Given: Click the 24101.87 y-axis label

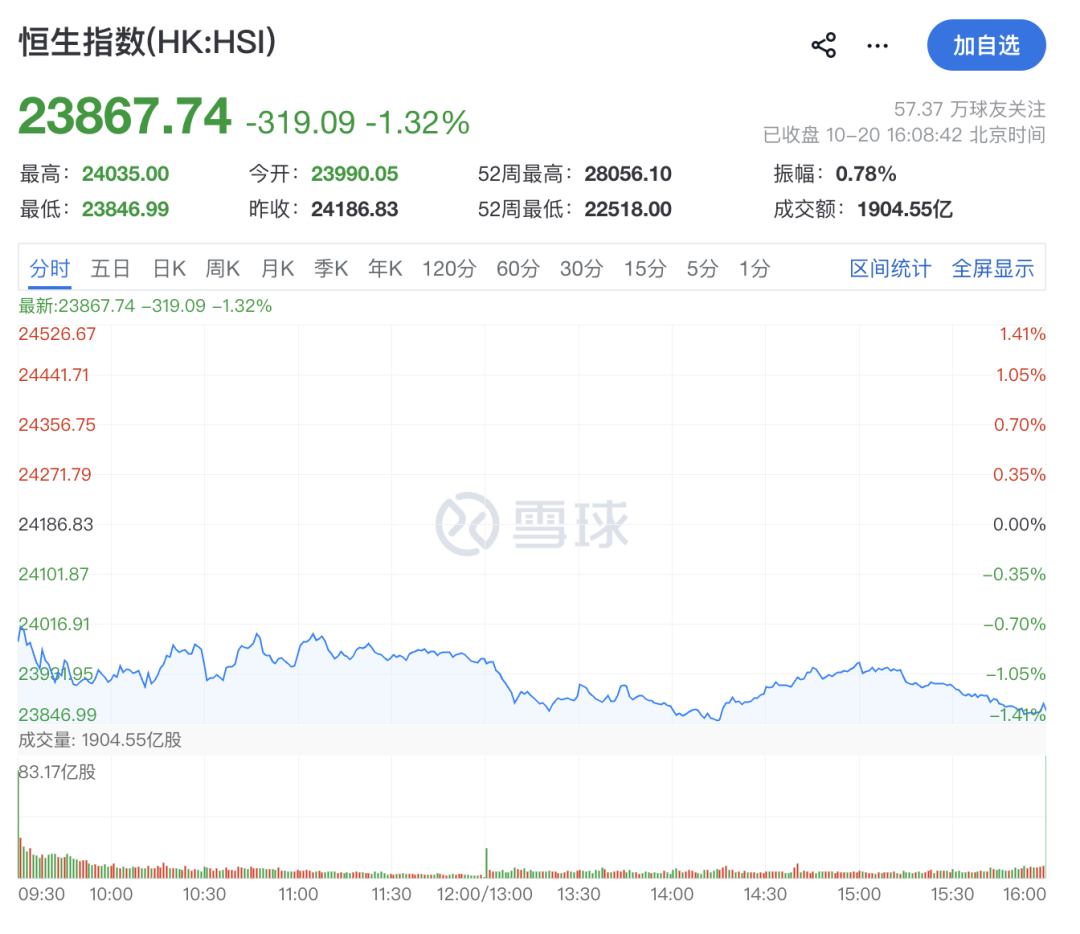Looking at the screenshot, I should coord(54,574).
